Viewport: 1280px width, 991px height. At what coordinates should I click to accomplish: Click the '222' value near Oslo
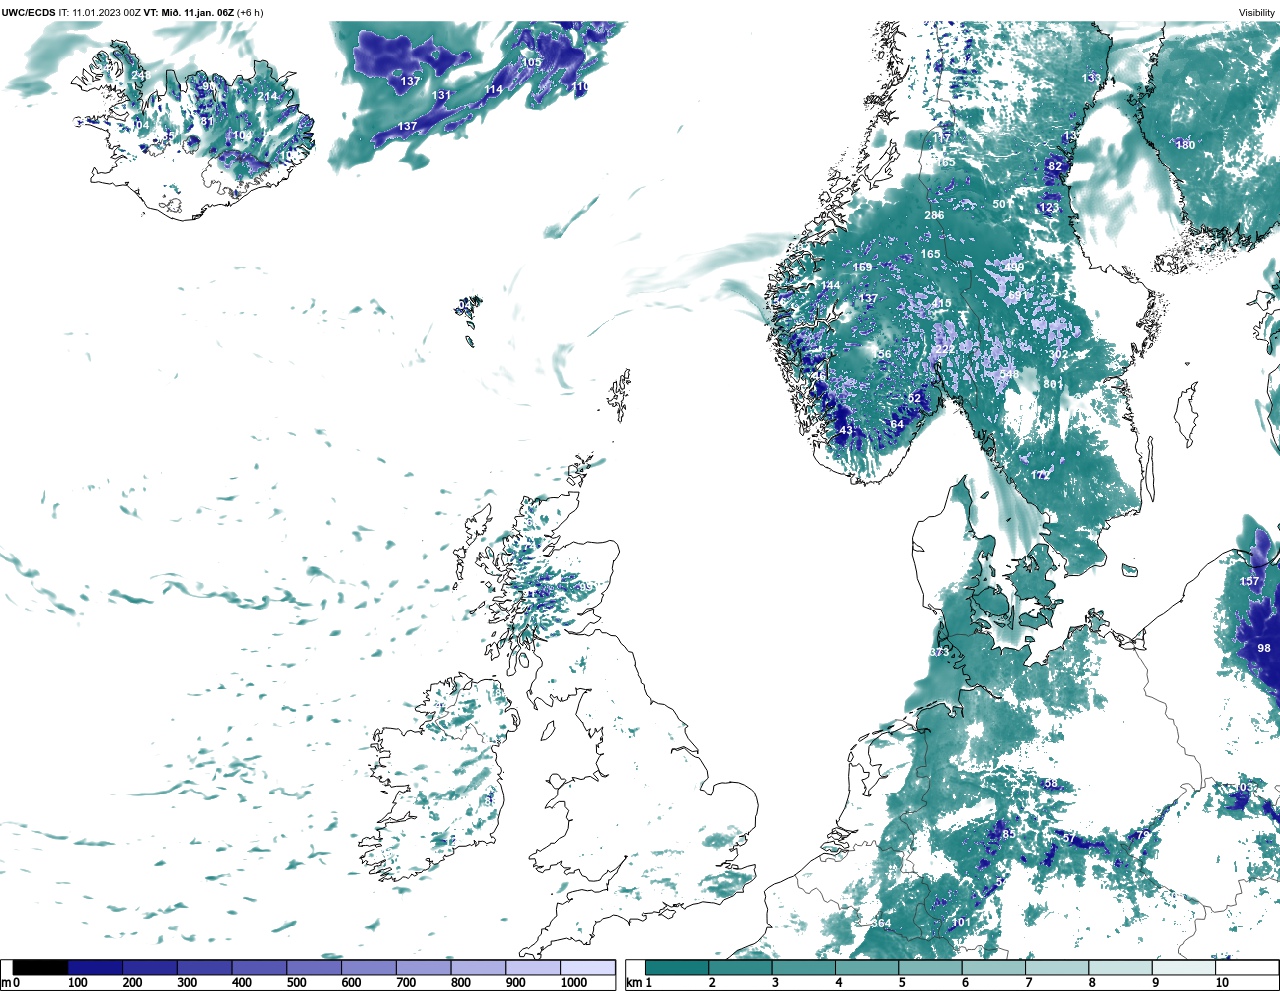click(x=945, y=349)
